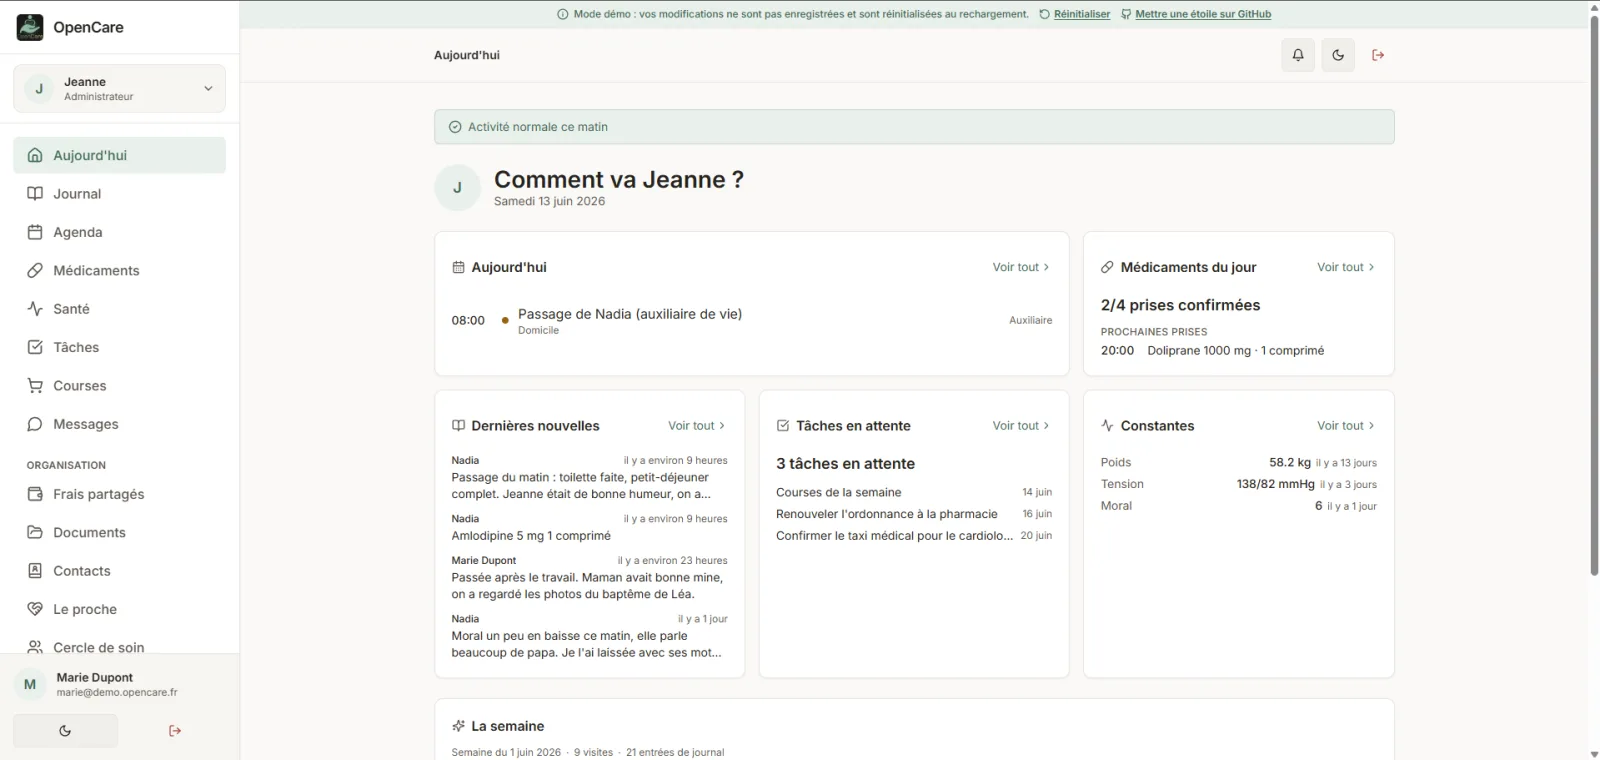Click calendar icon in Aujourd'hui card header

[x=458, y=267]
